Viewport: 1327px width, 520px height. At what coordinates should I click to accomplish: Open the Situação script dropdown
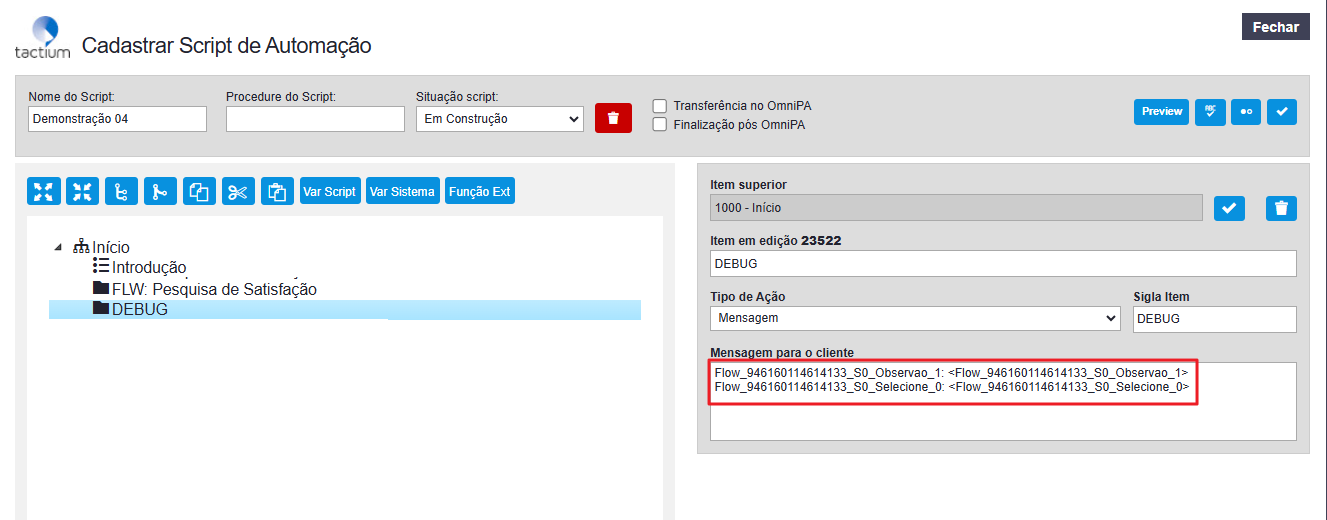[499, 119]
